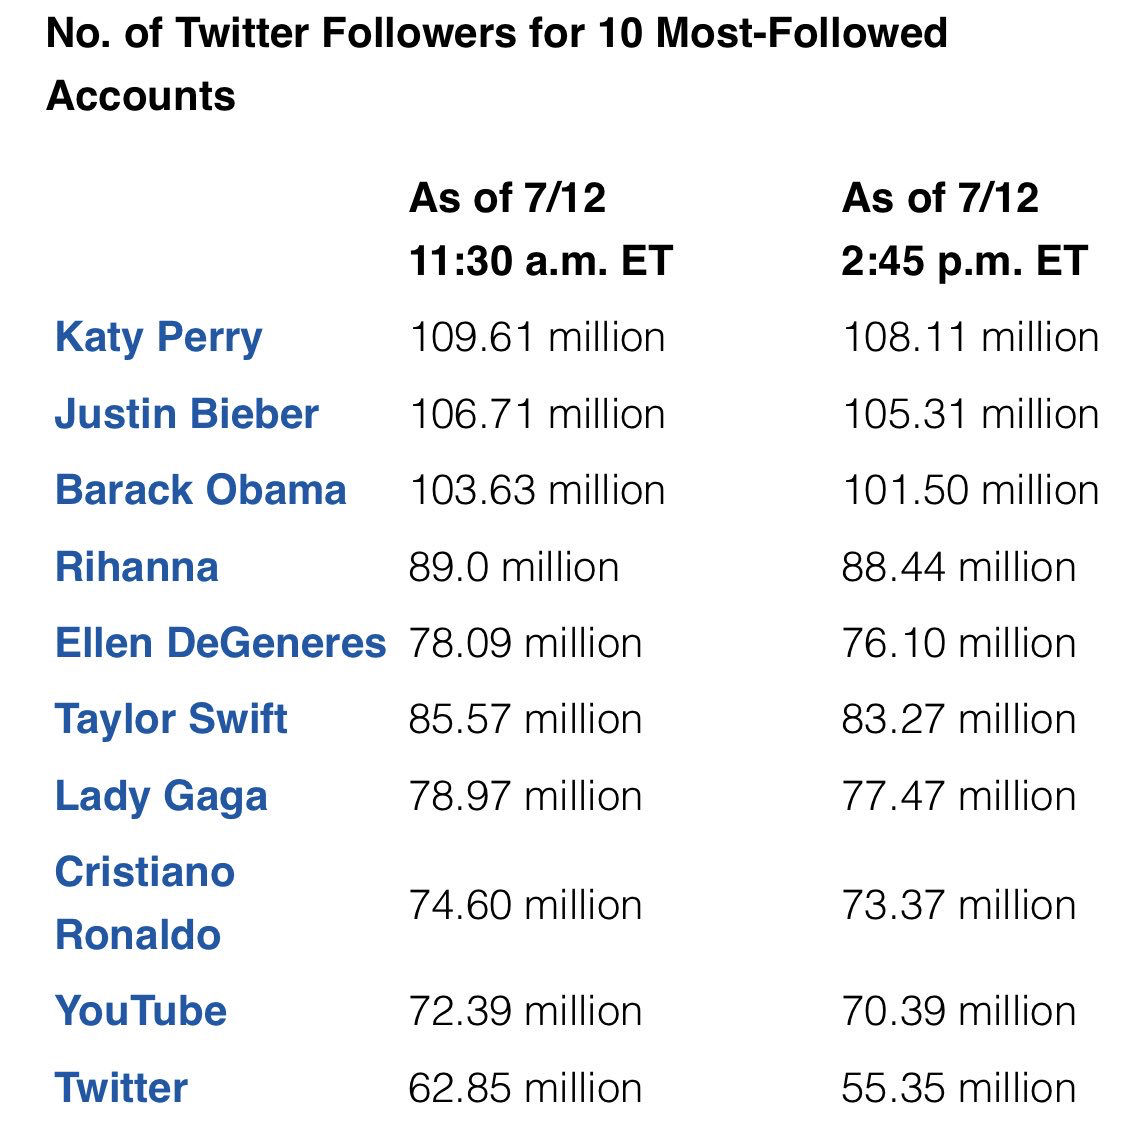Open the Ellen DeGeneres link
1124x1124 pixels.
[220, 643]
